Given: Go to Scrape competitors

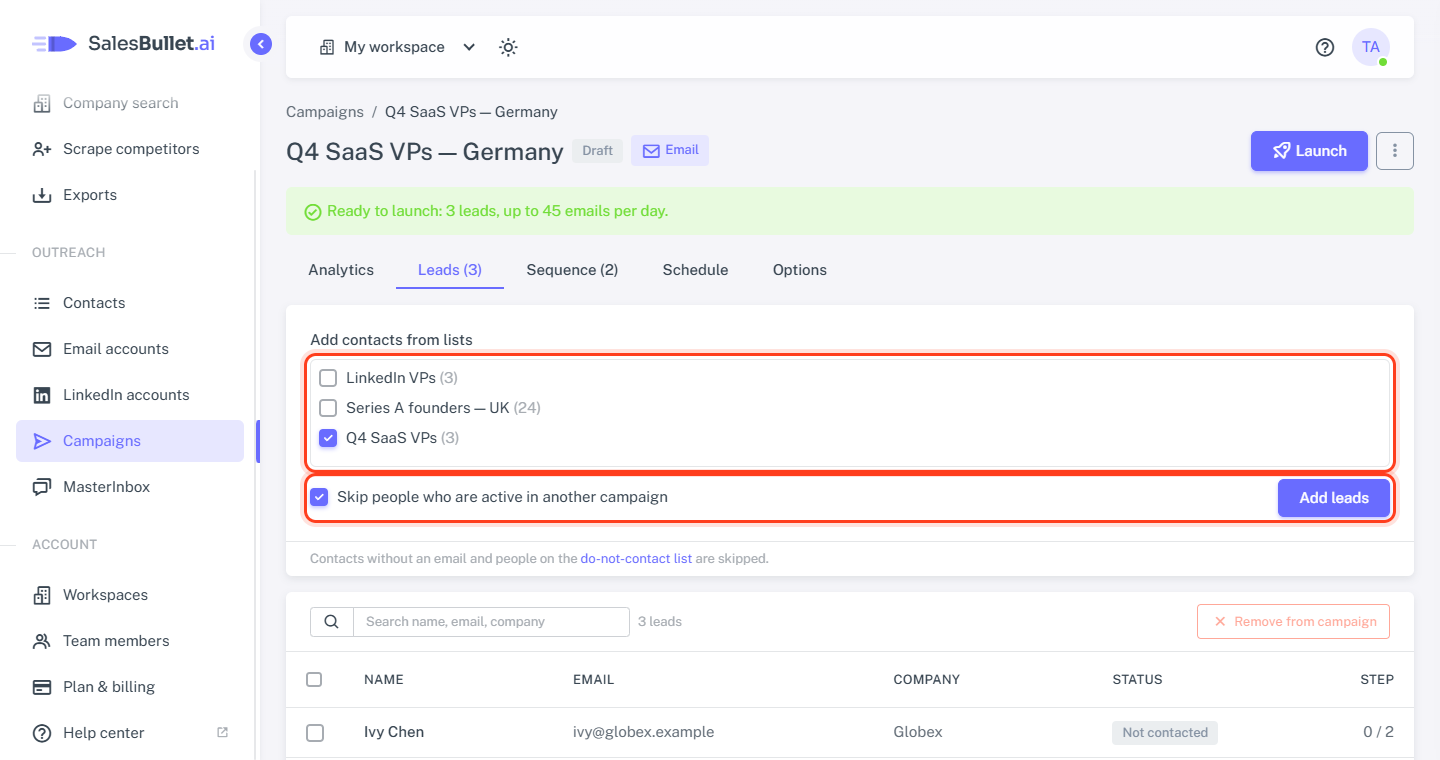Looking at the screenshot, I should click(x=130, y=149).
